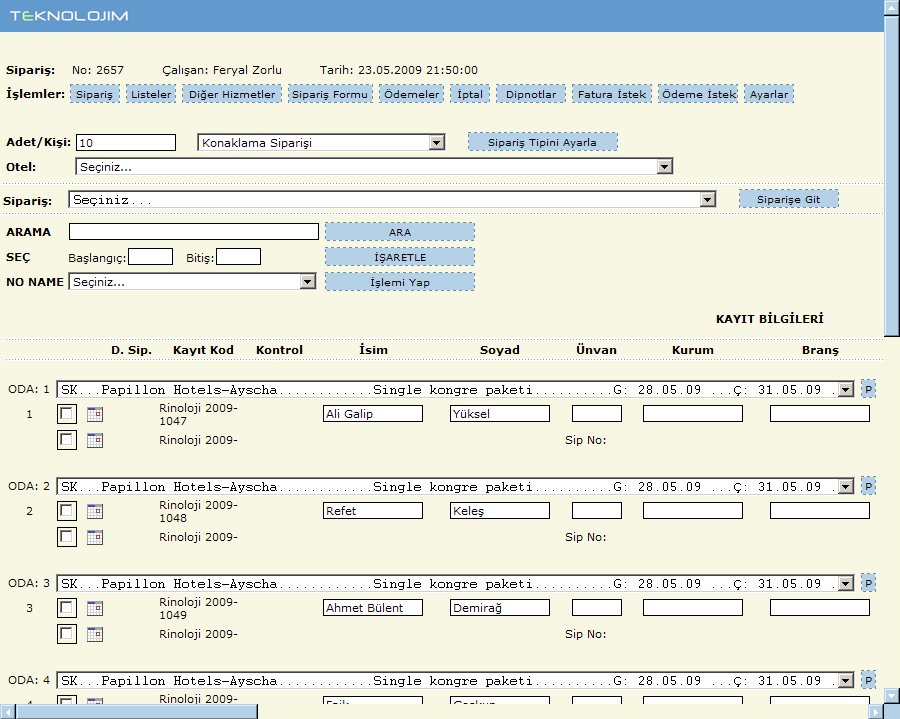Click the Kayıt Kod column header
The image size is (900, 719).
(203, 350)
